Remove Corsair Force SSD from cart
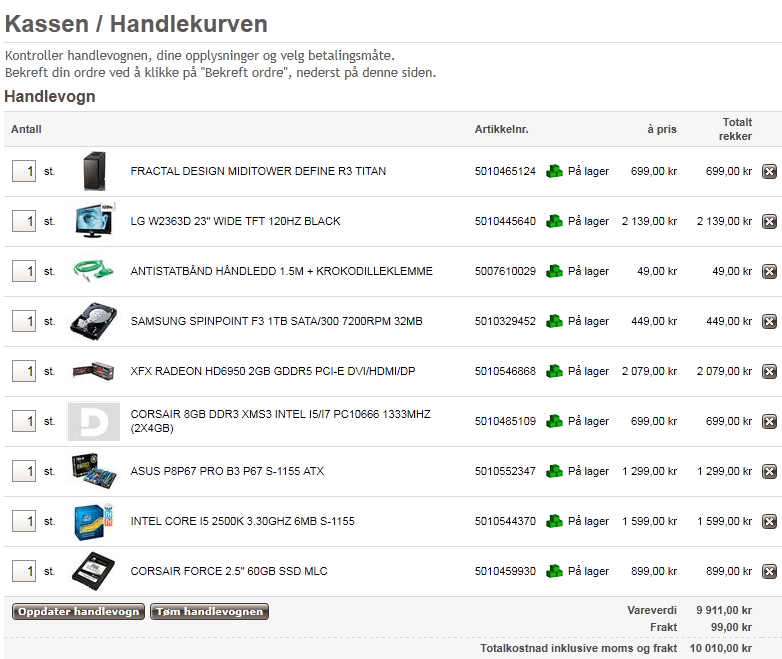This screenshot has width=782, height=659. tap(769, 571)
